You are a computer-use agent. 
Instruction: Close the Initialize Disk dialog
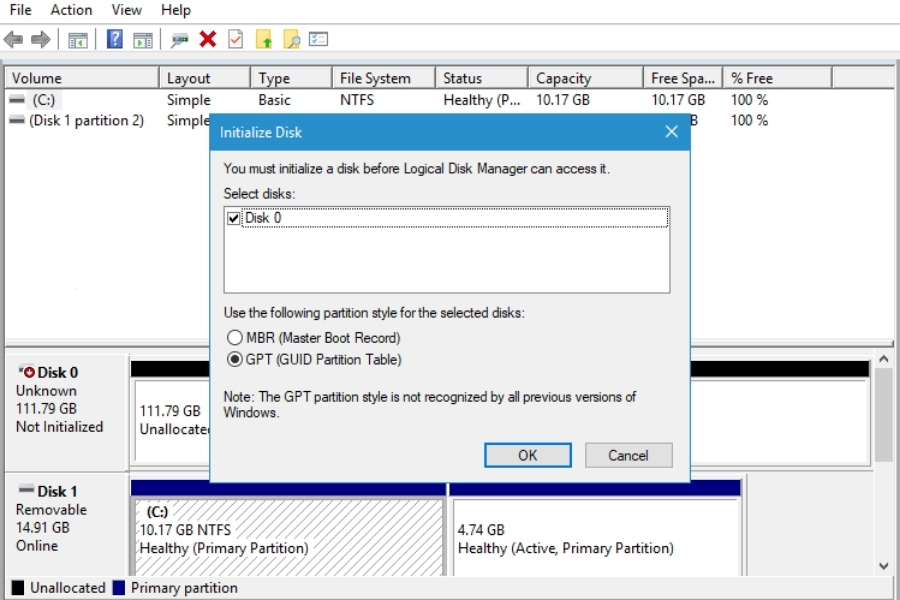click(671, 132)
